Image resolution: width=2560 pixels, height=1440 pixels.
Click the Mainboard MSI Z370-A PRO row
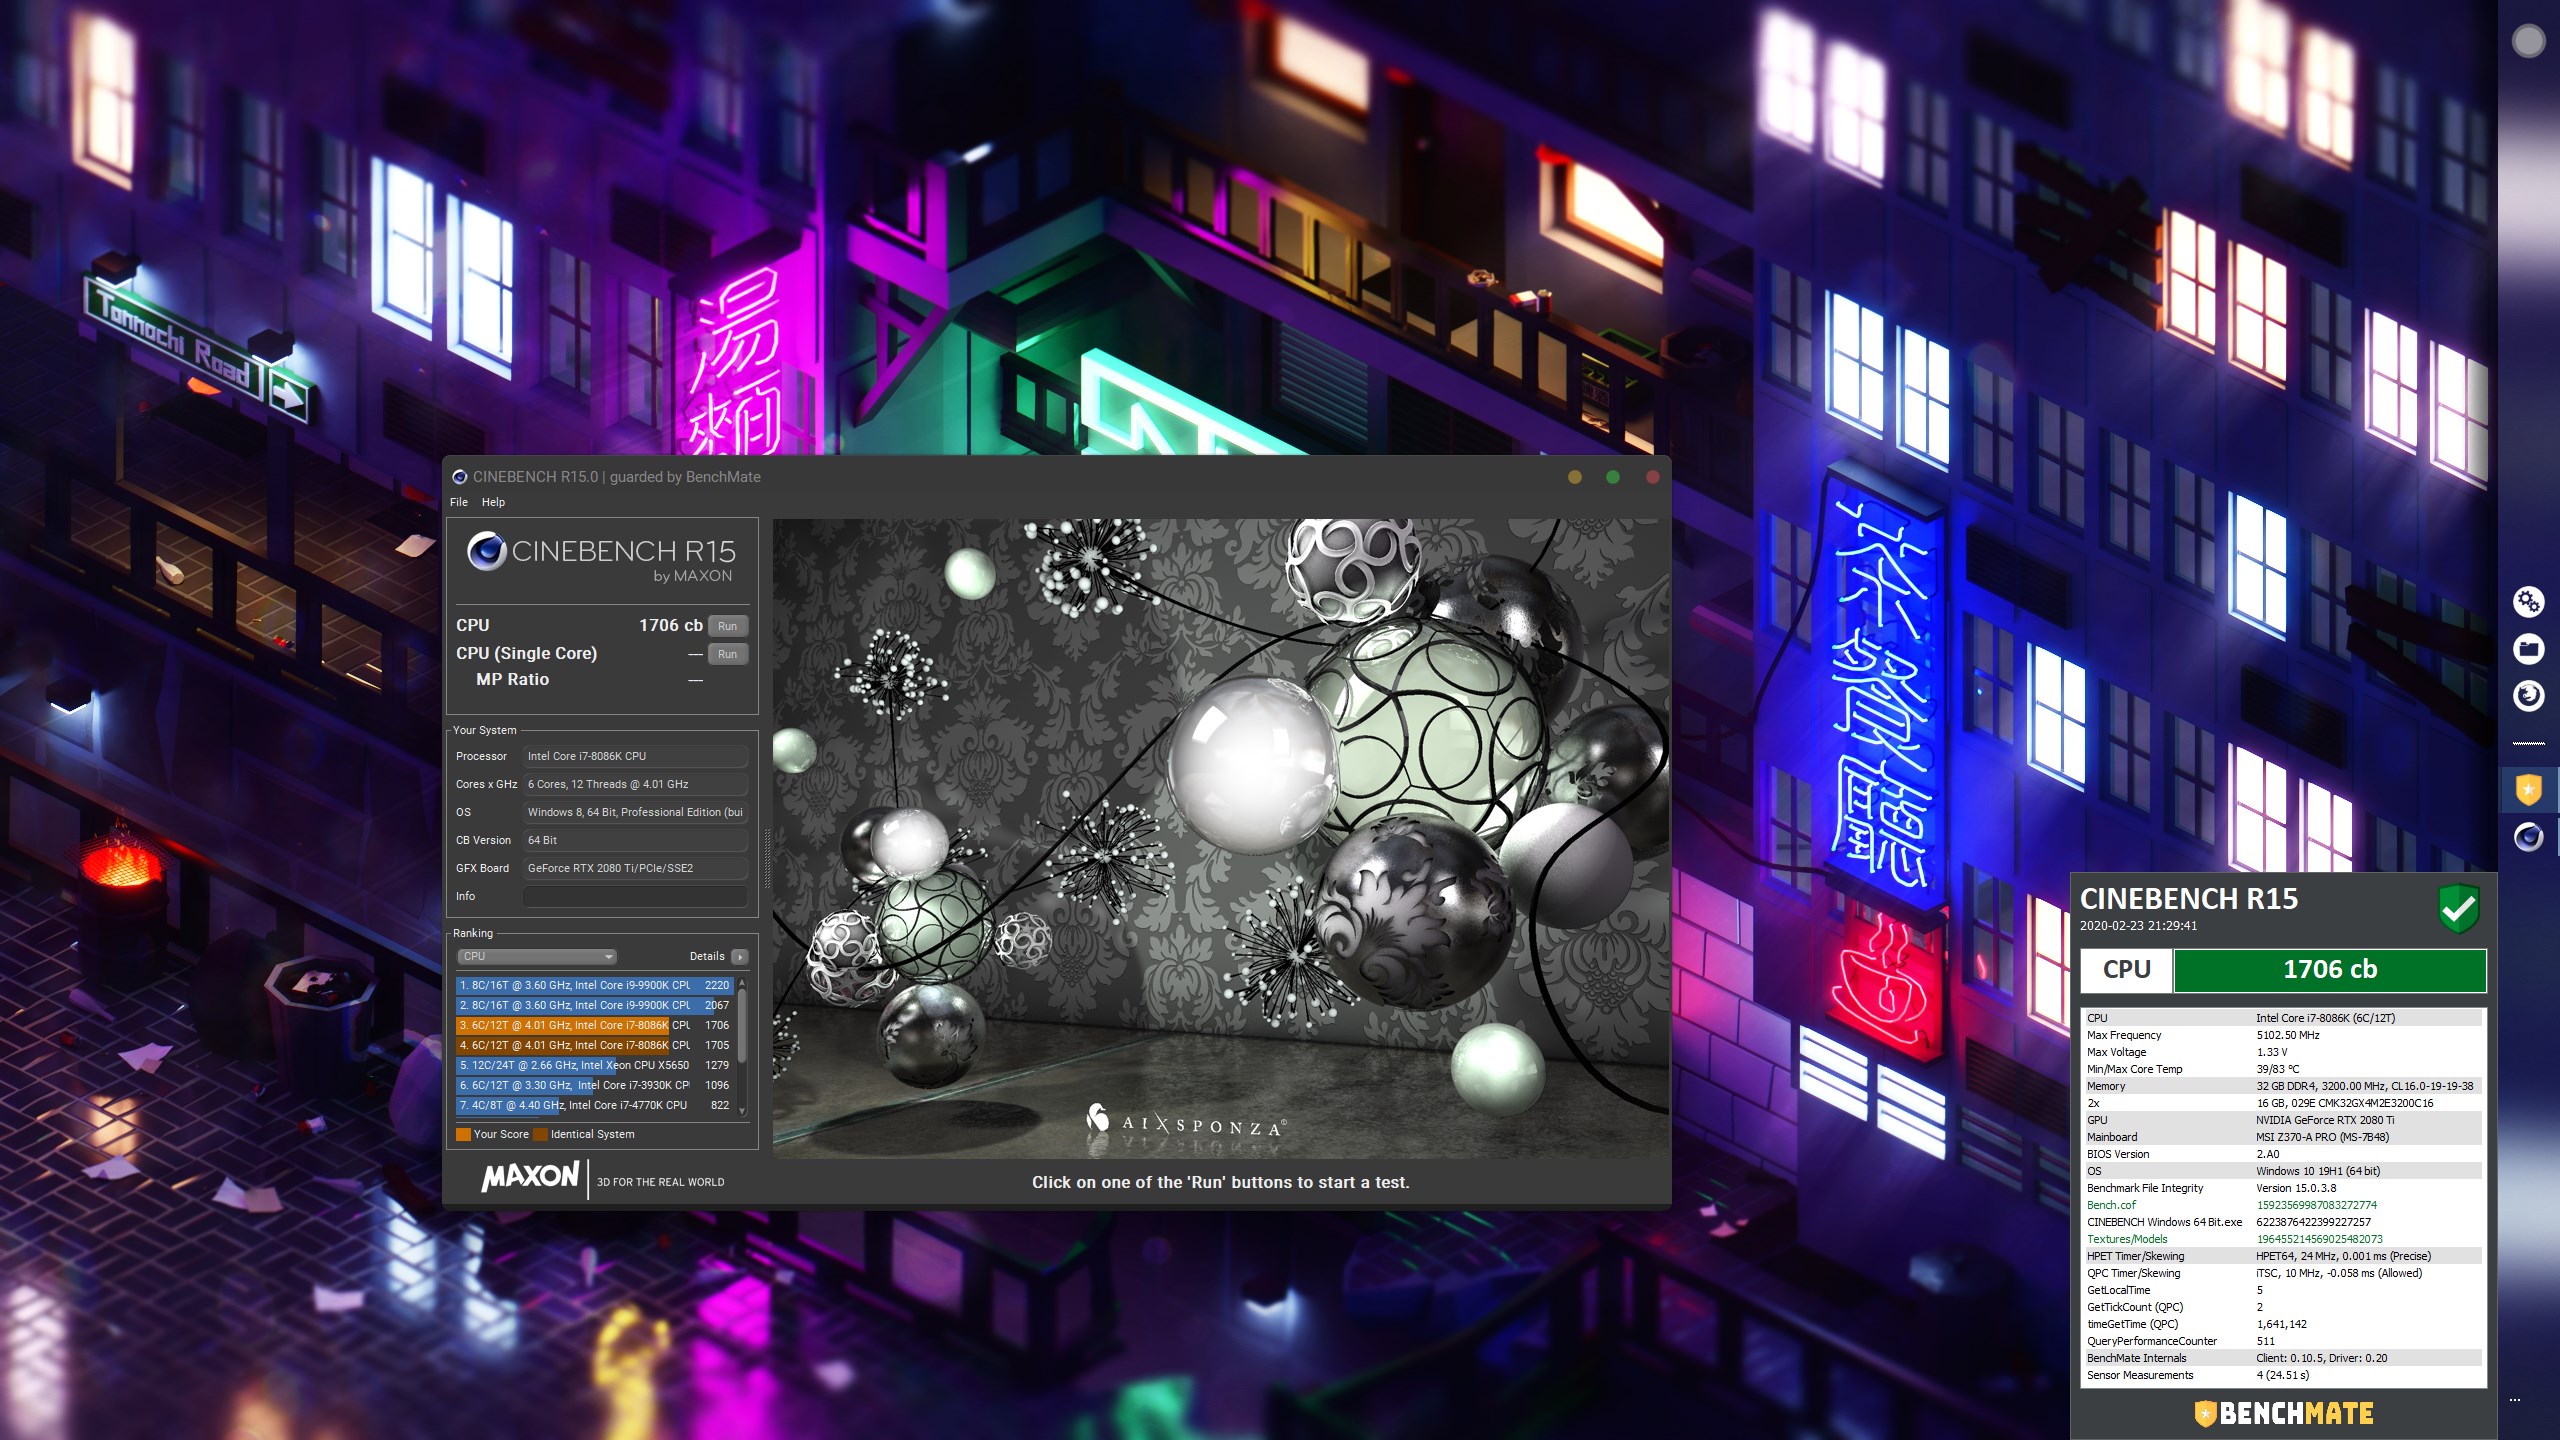click(x=2283, y=1137)
